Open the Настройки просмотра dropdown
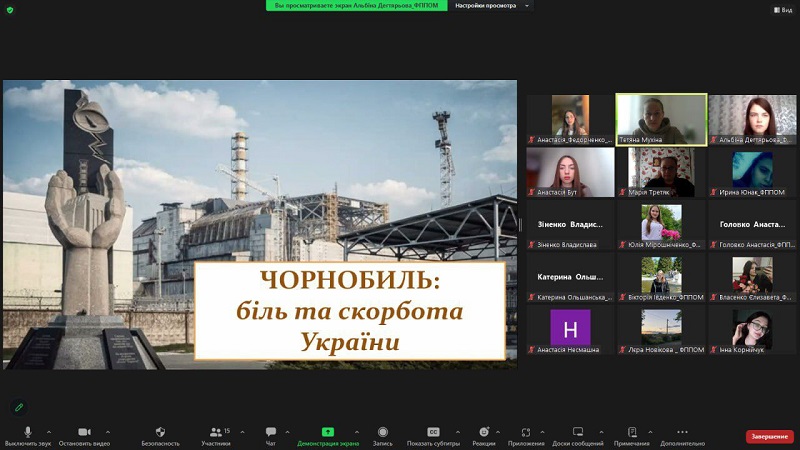This screenshot has height=450, width=800. (491, 5)
